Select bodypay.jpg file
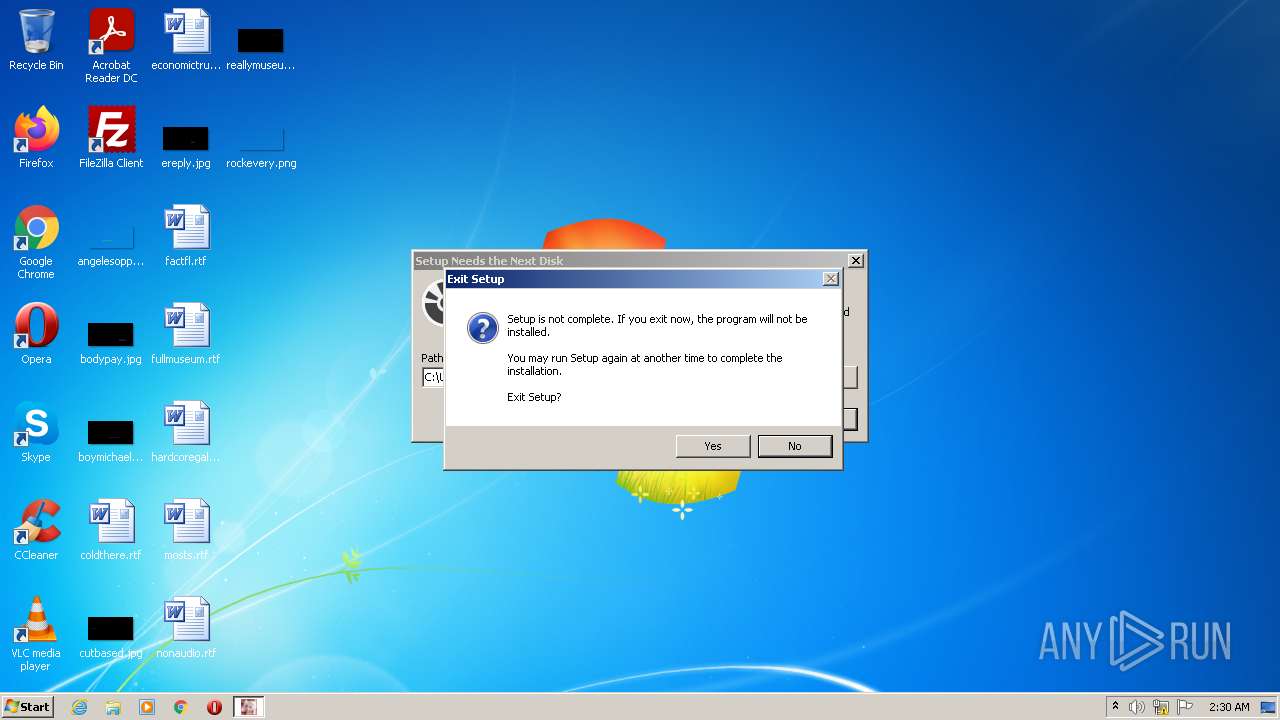 point(111,342)
